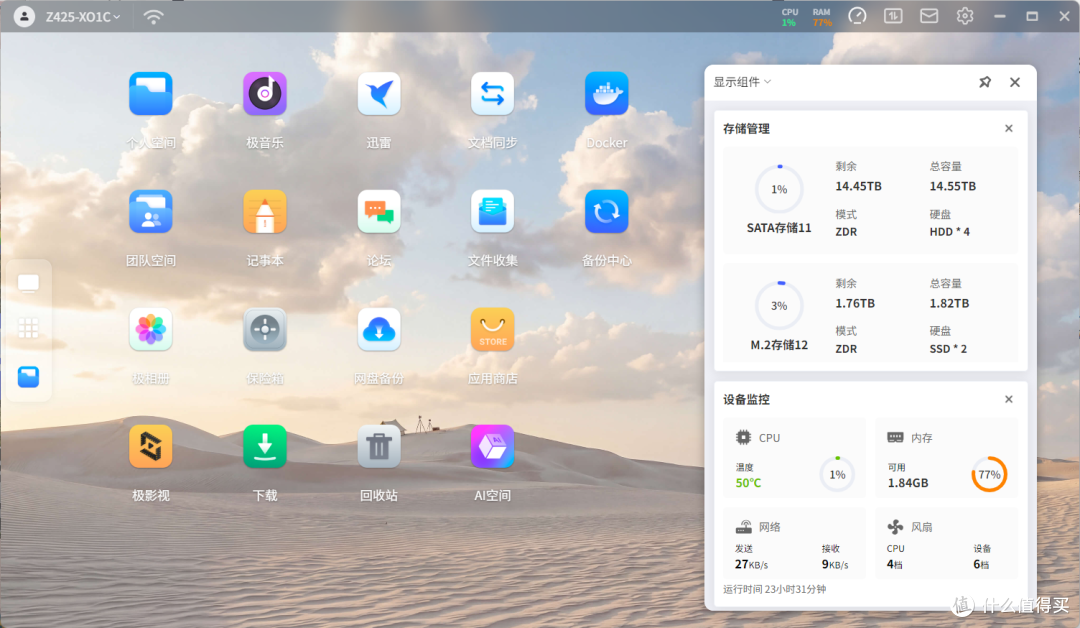1080x628 pixels.
Task: Click the user avatar icon in top bar
Action: tap(24, 17)
